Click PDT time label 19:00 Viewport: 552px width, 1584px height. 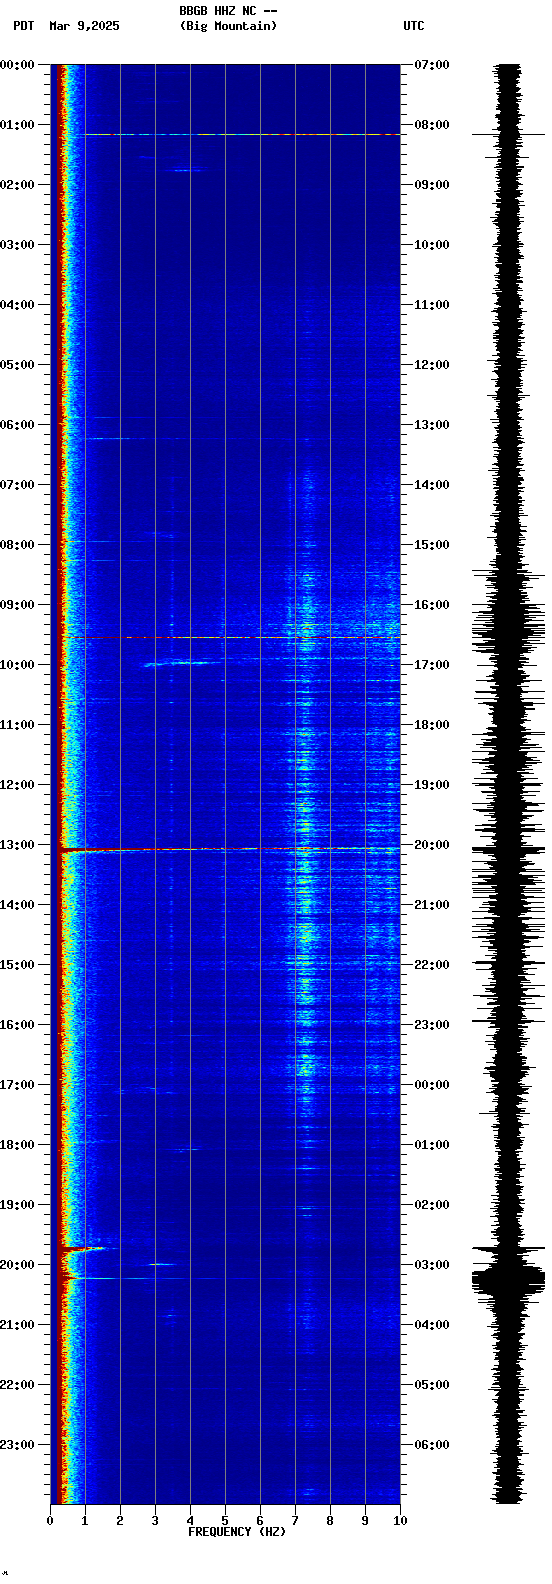[18, 1205]
